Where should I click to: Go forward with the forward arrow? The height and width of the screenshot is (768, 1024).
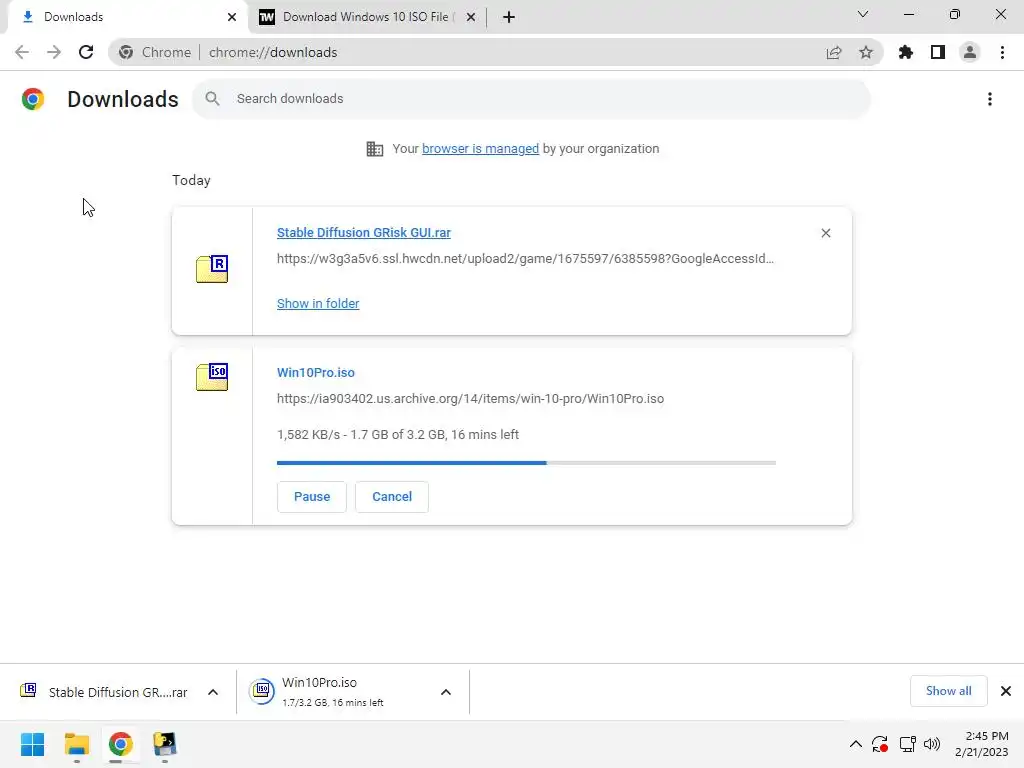tap(54, 52)
